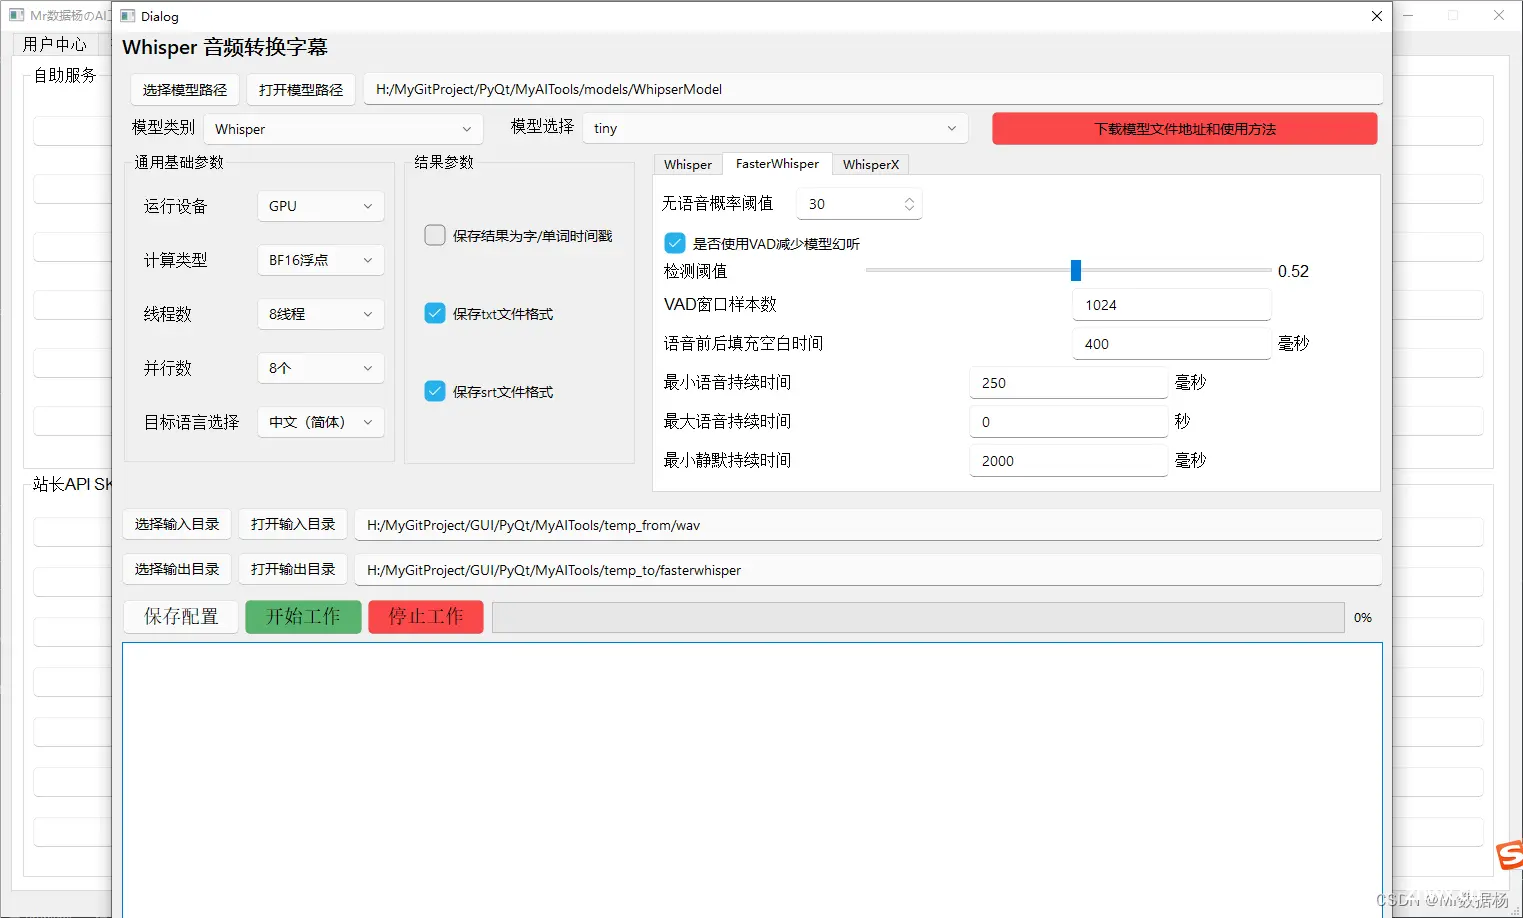Click 选择模型路径 button

pyautogui.click(x=185, y=89)
